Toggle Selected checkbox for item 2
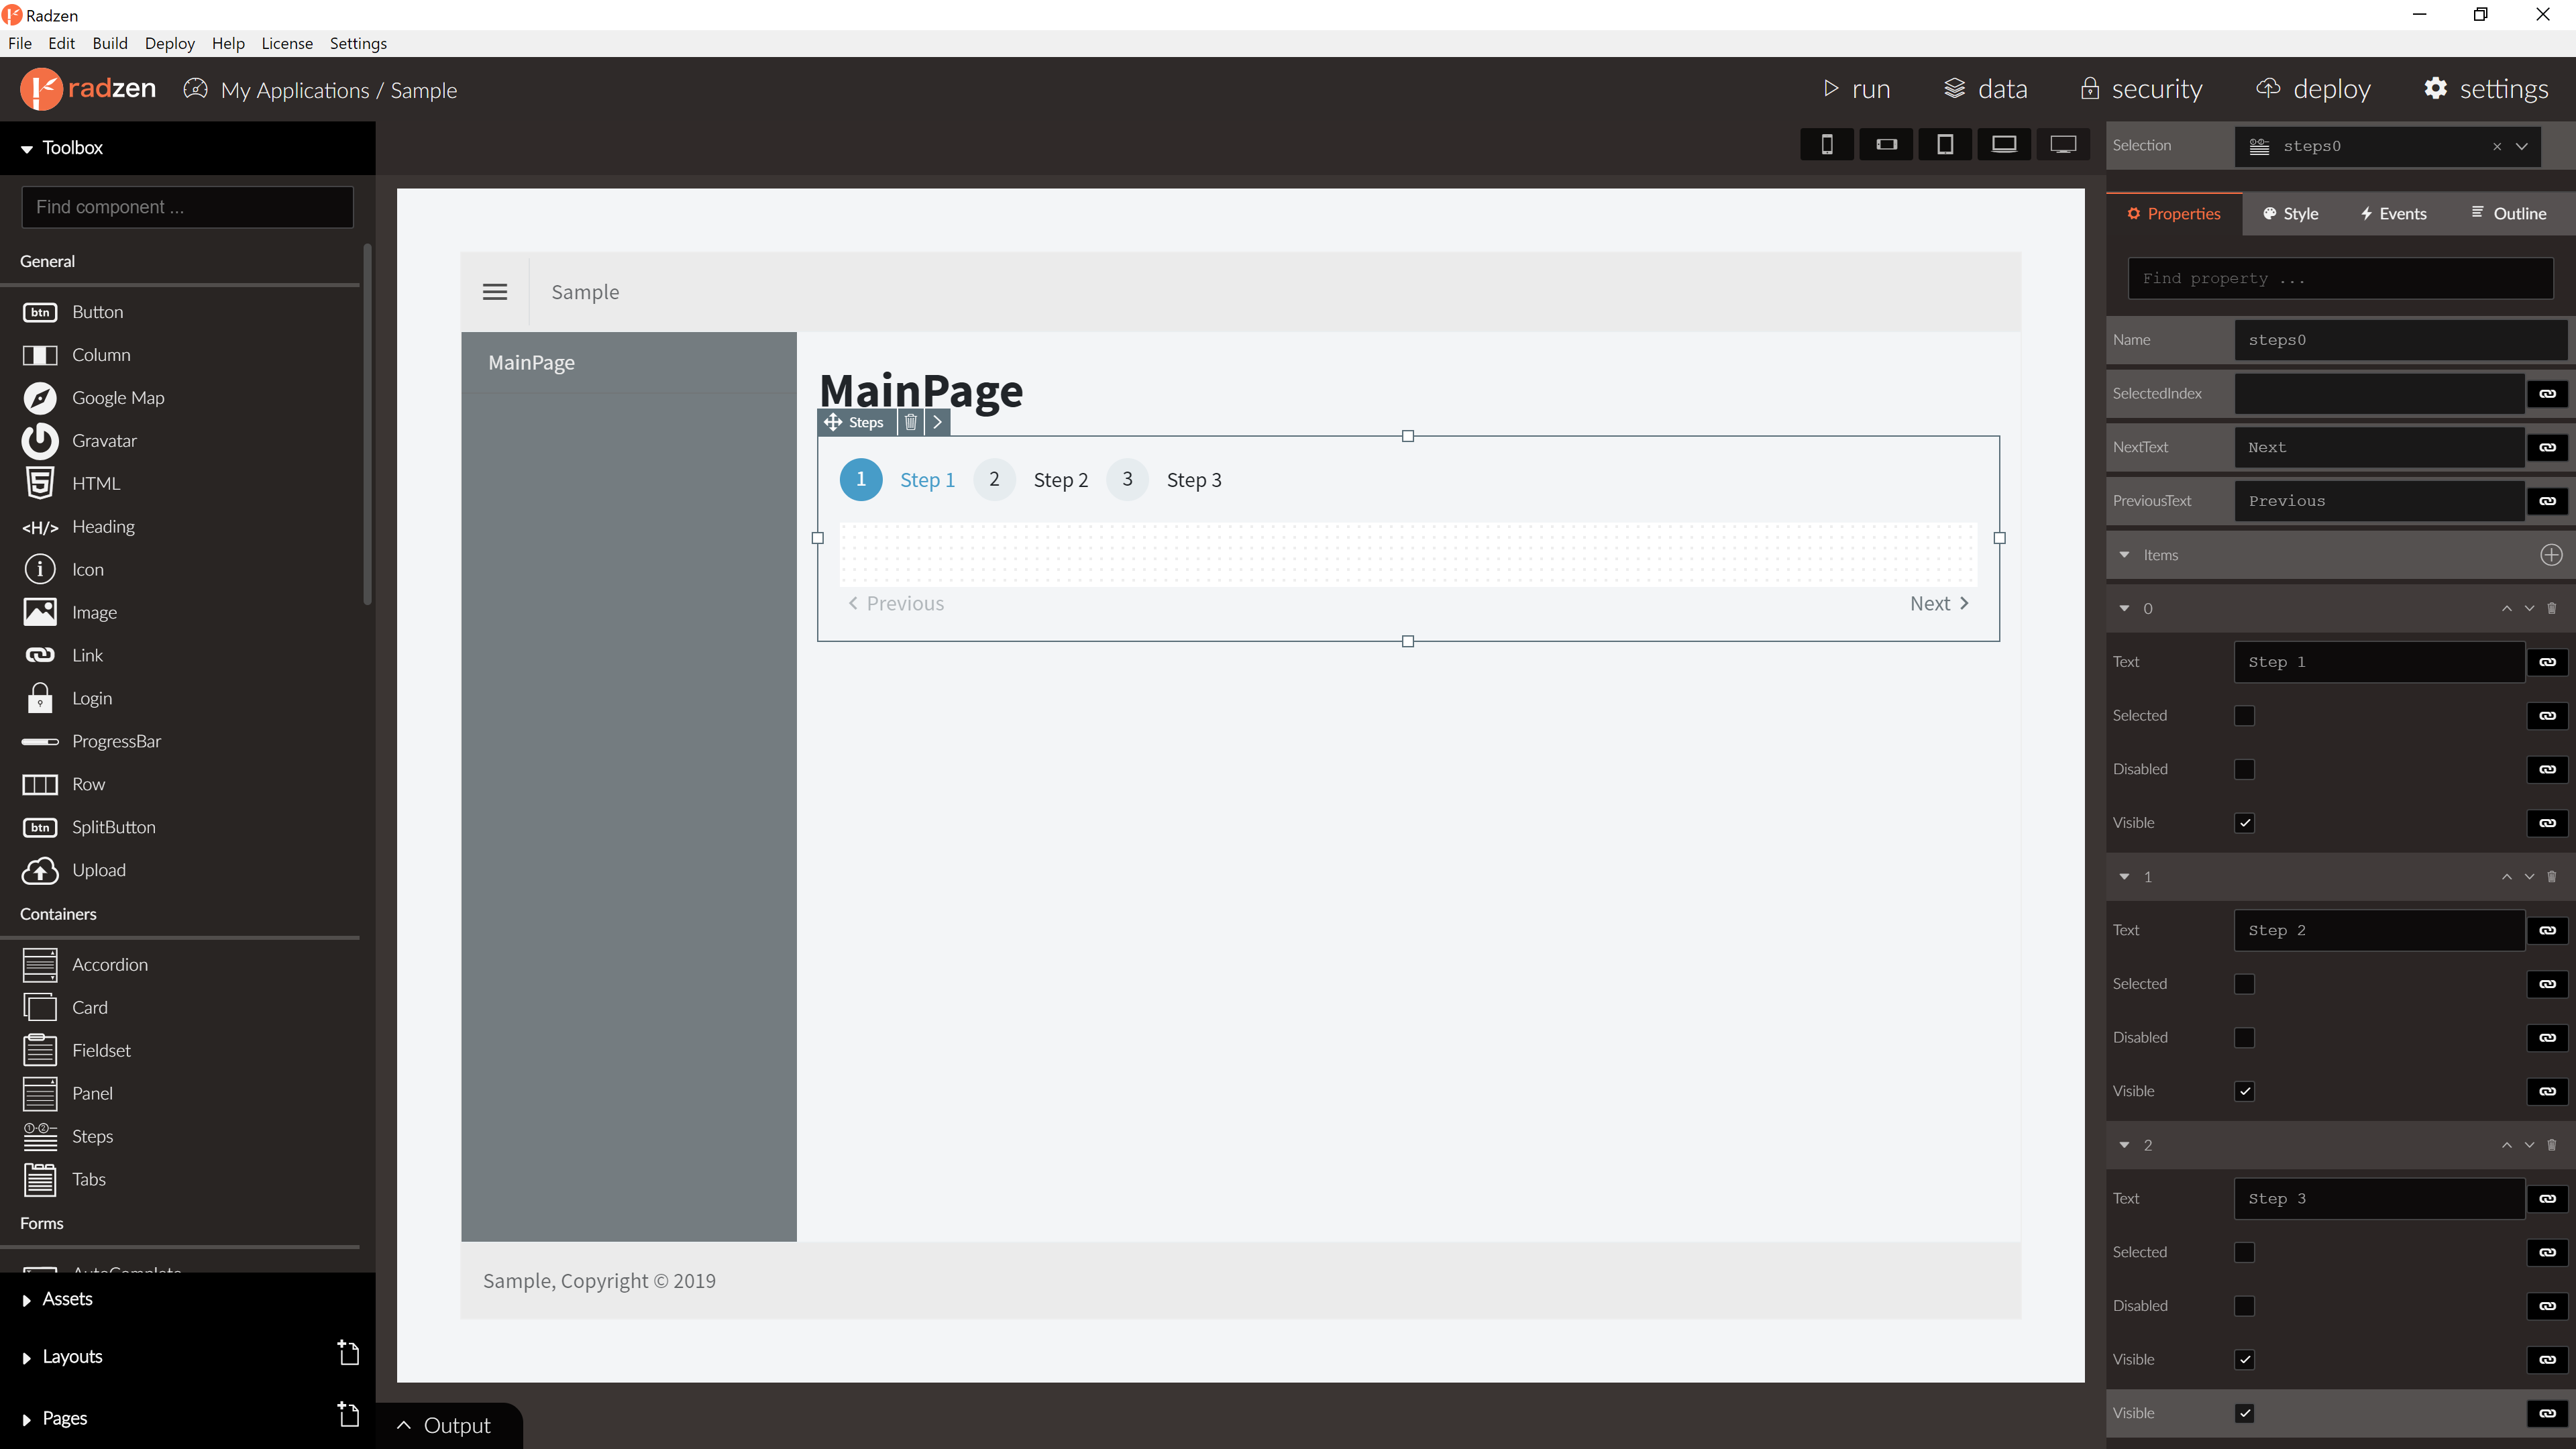This screenshot has width=2576, height=1449. [x=2245, y=1253]
